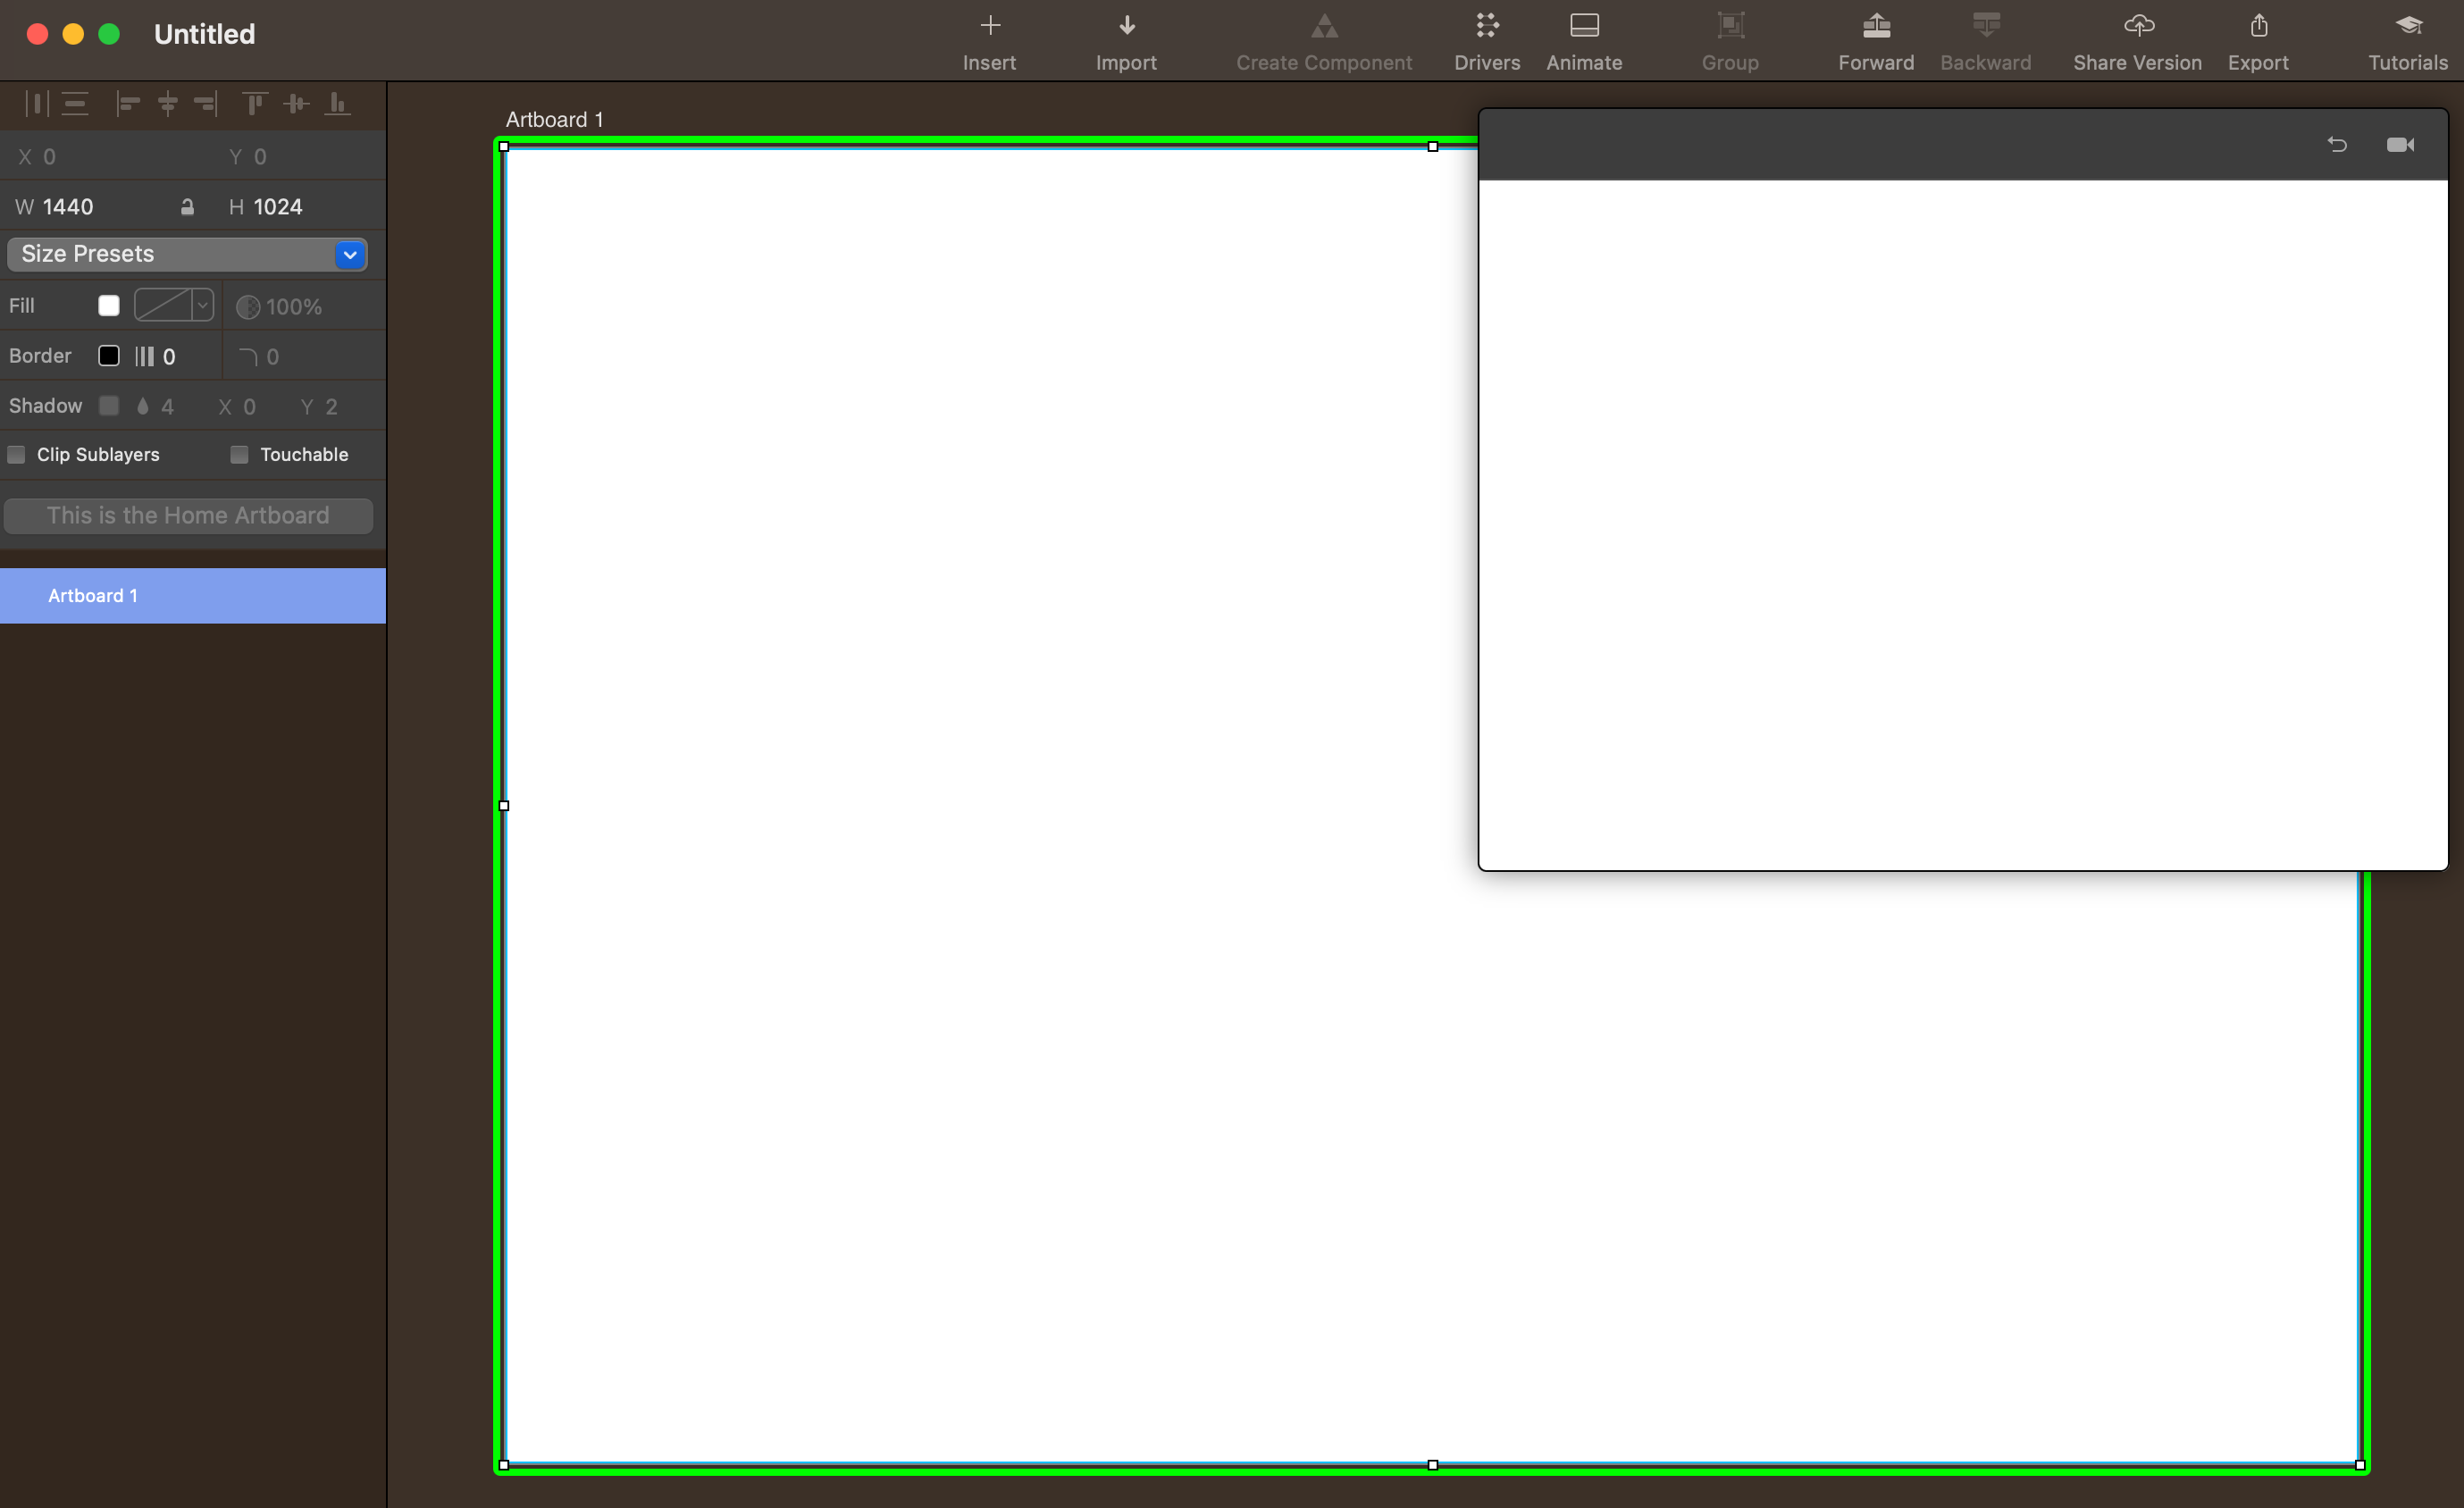The width and height of the screenshot is (2464, 1508).
Task: Minimize the Untitled window
Action: [x=73, y=34]
